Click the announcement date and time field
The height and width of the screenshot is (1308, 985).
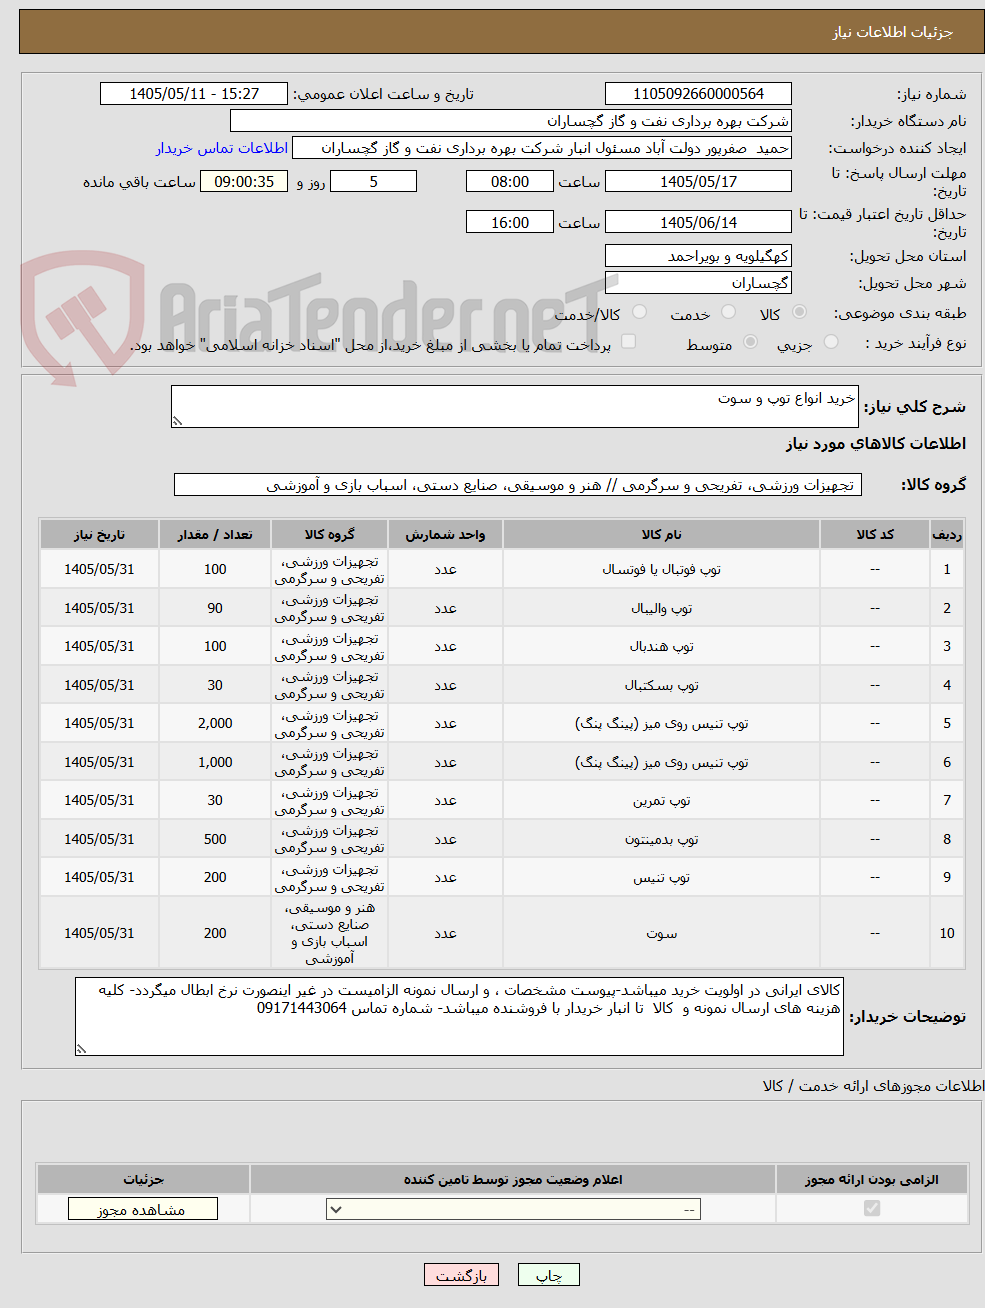click(x=194, y=94)
